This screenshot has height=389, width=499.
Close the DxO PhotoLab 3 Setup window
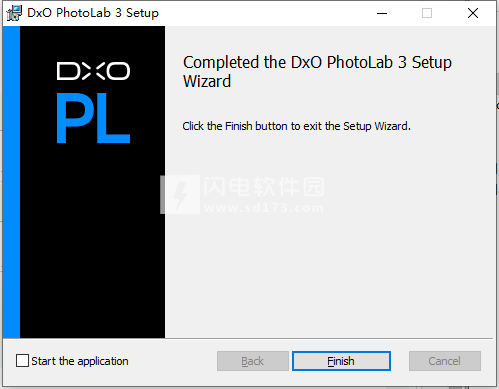473,13
